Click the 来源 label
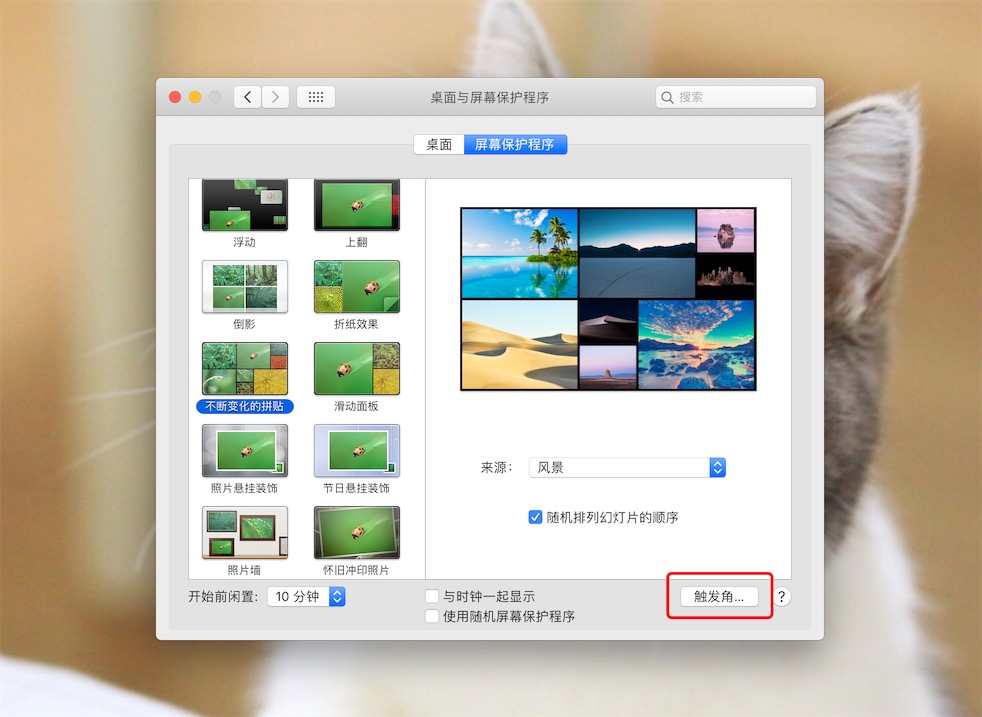Screen dimensions: 982x717 497,468
